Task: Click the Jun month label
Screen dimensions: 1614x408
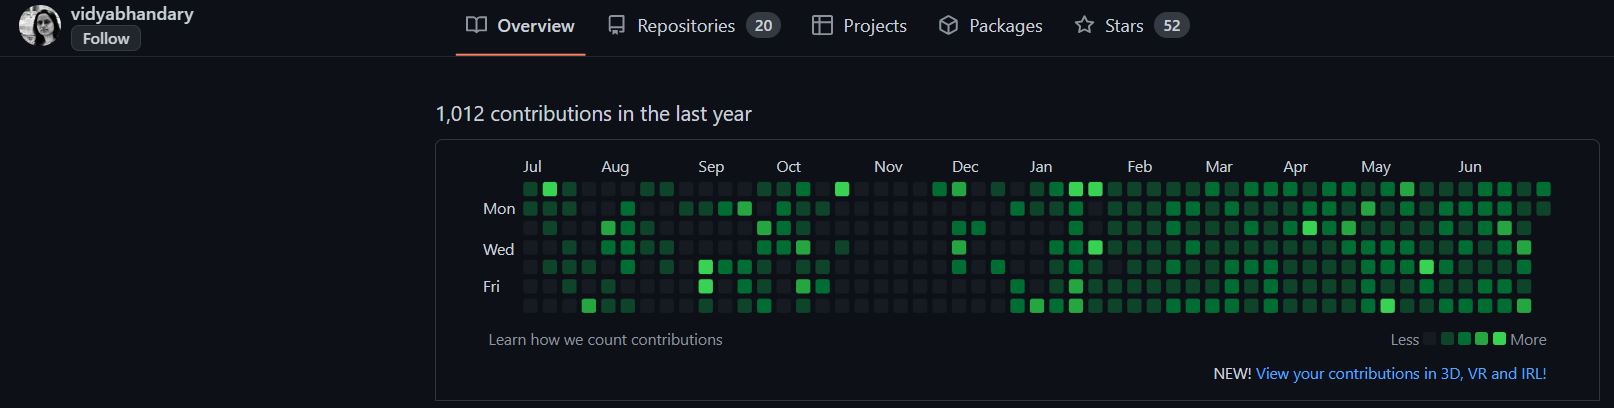Action: click(1470, 167)
